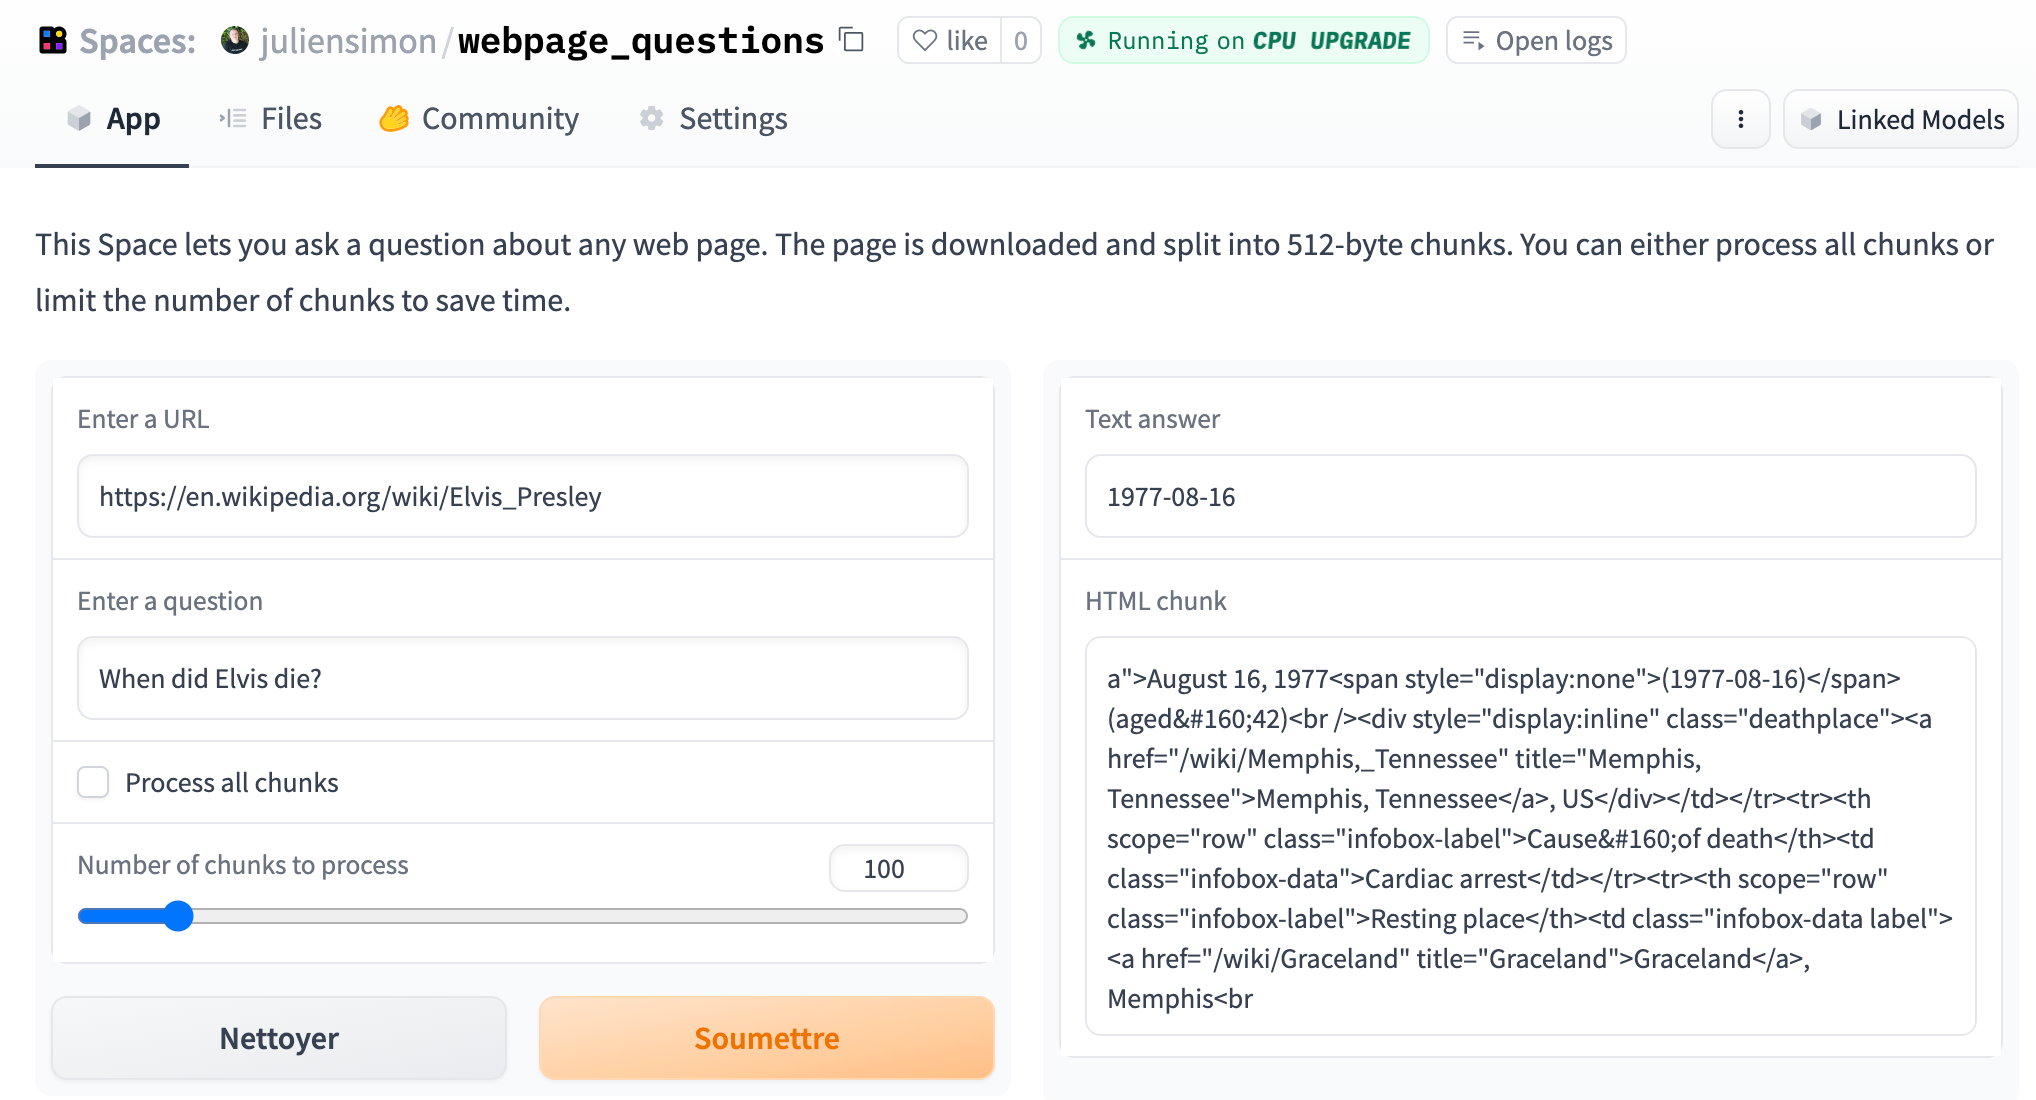This screenshot has height=1100, width=2036.
Task: Open the three-dot options menu
Action: coord(1740,120)
